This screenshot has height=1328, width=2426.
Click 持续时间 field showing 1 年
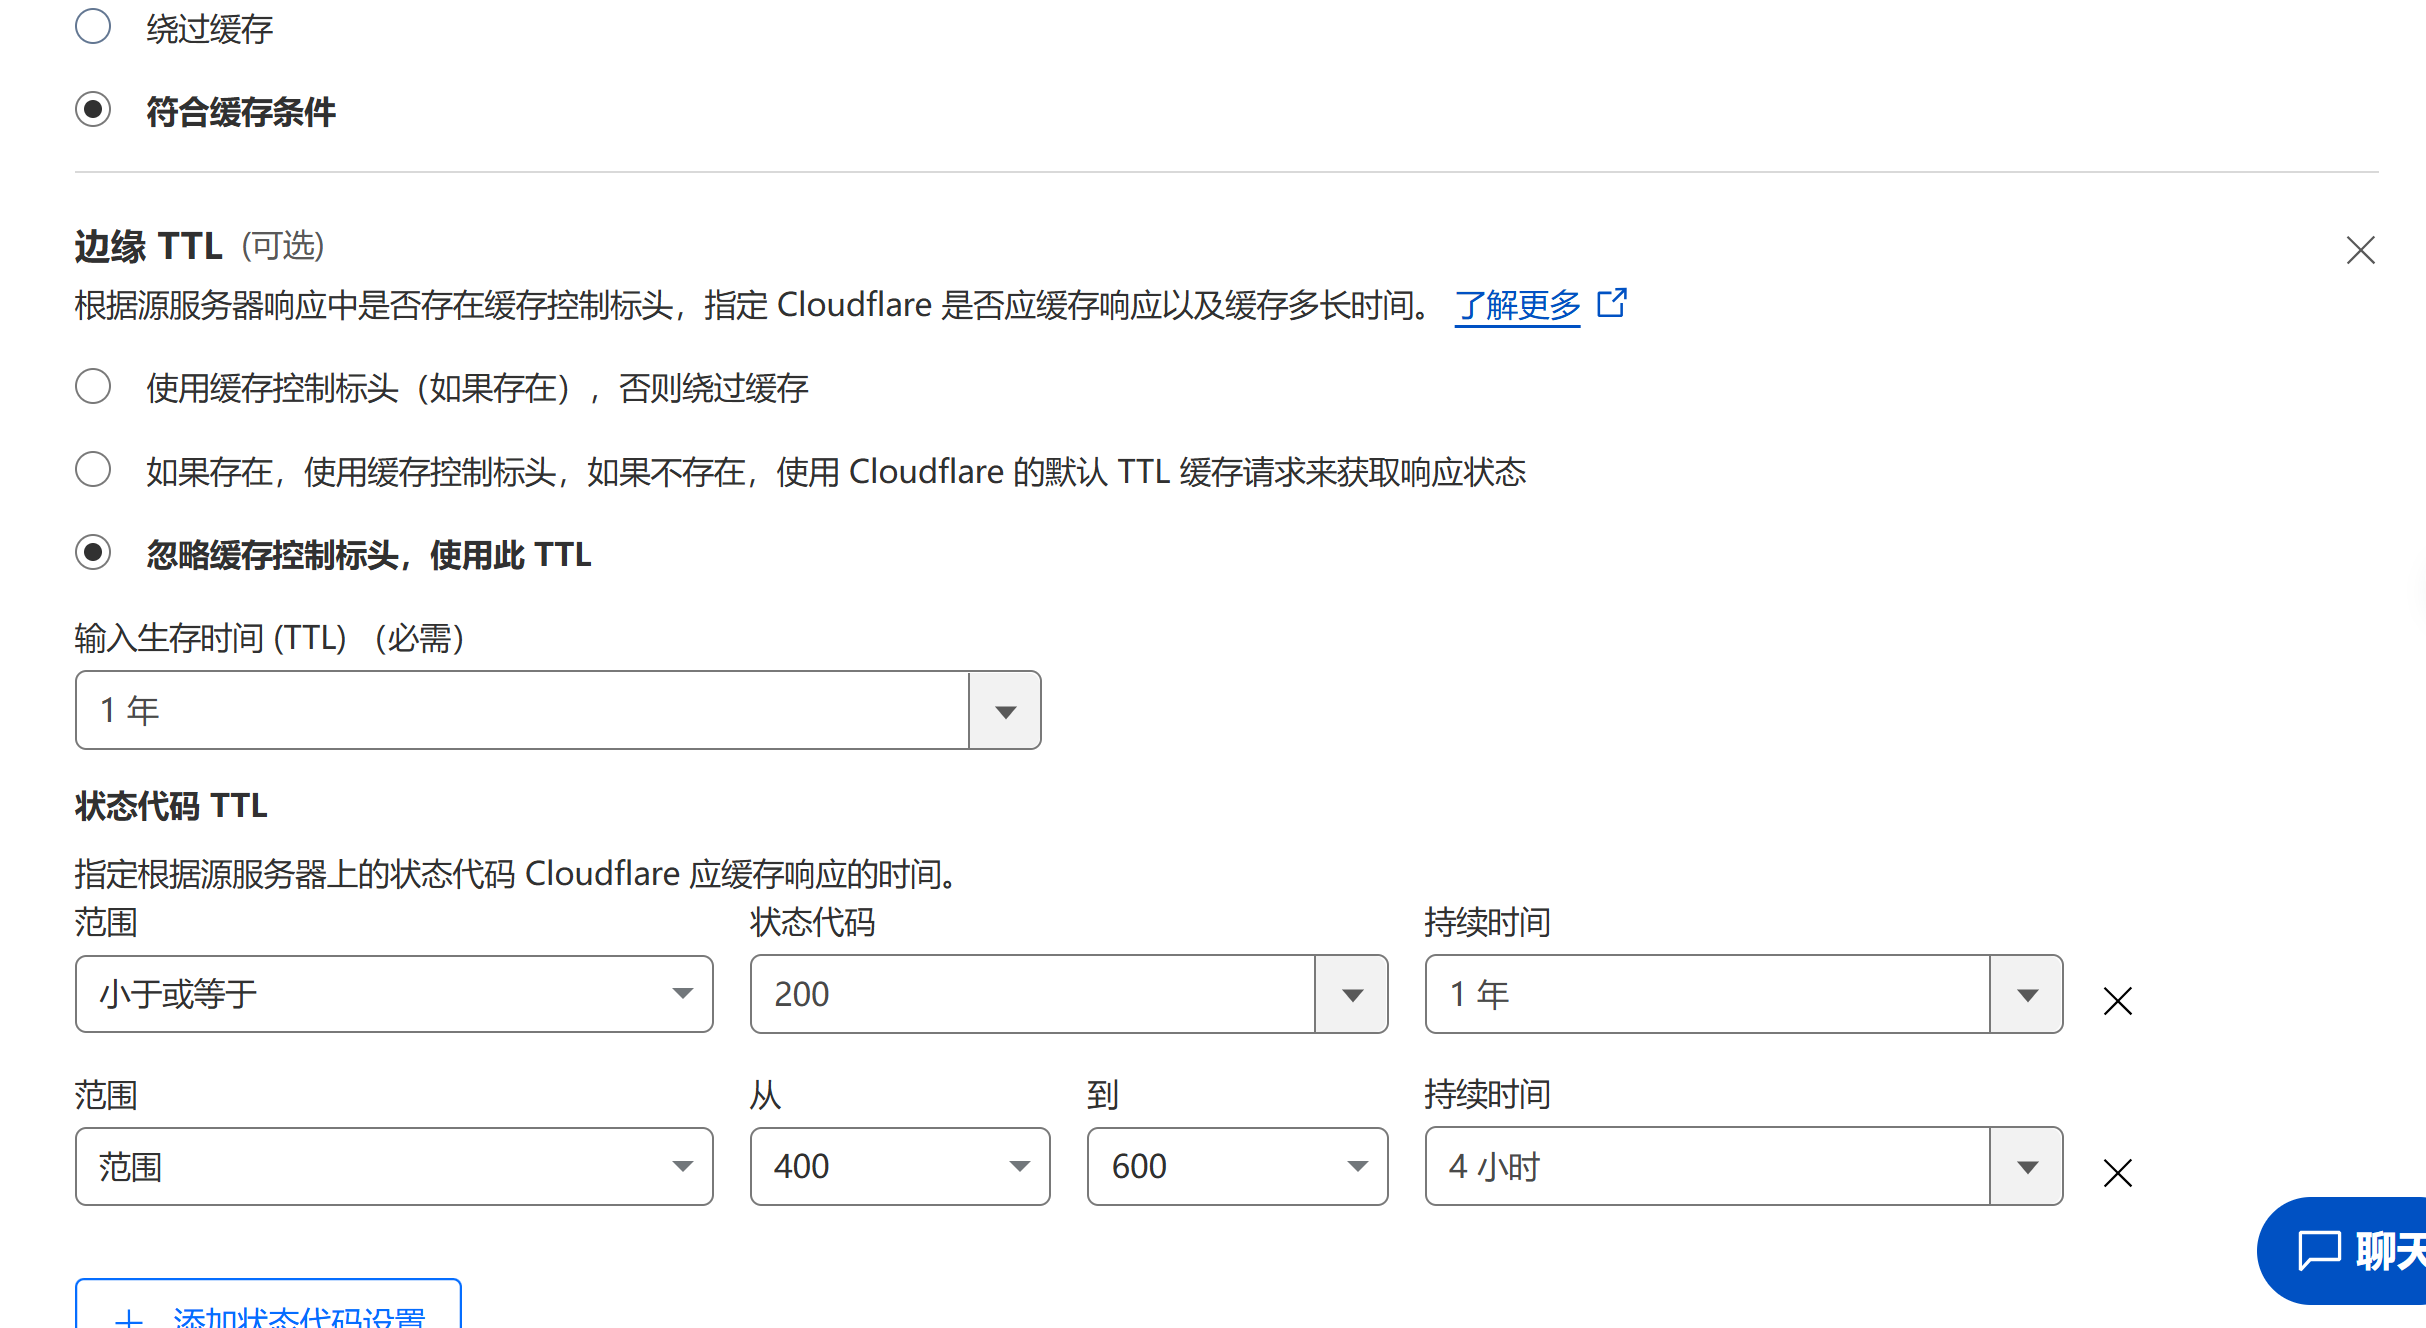1708,994
